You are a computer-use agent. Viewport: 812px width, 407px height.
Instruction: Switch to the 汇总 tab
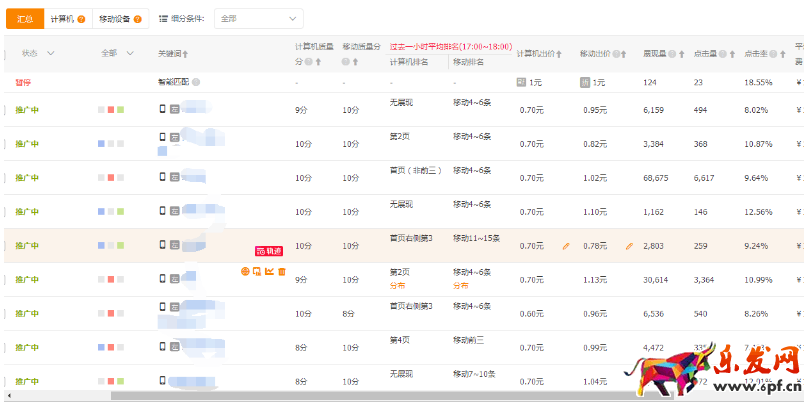[x=24, y=19]
